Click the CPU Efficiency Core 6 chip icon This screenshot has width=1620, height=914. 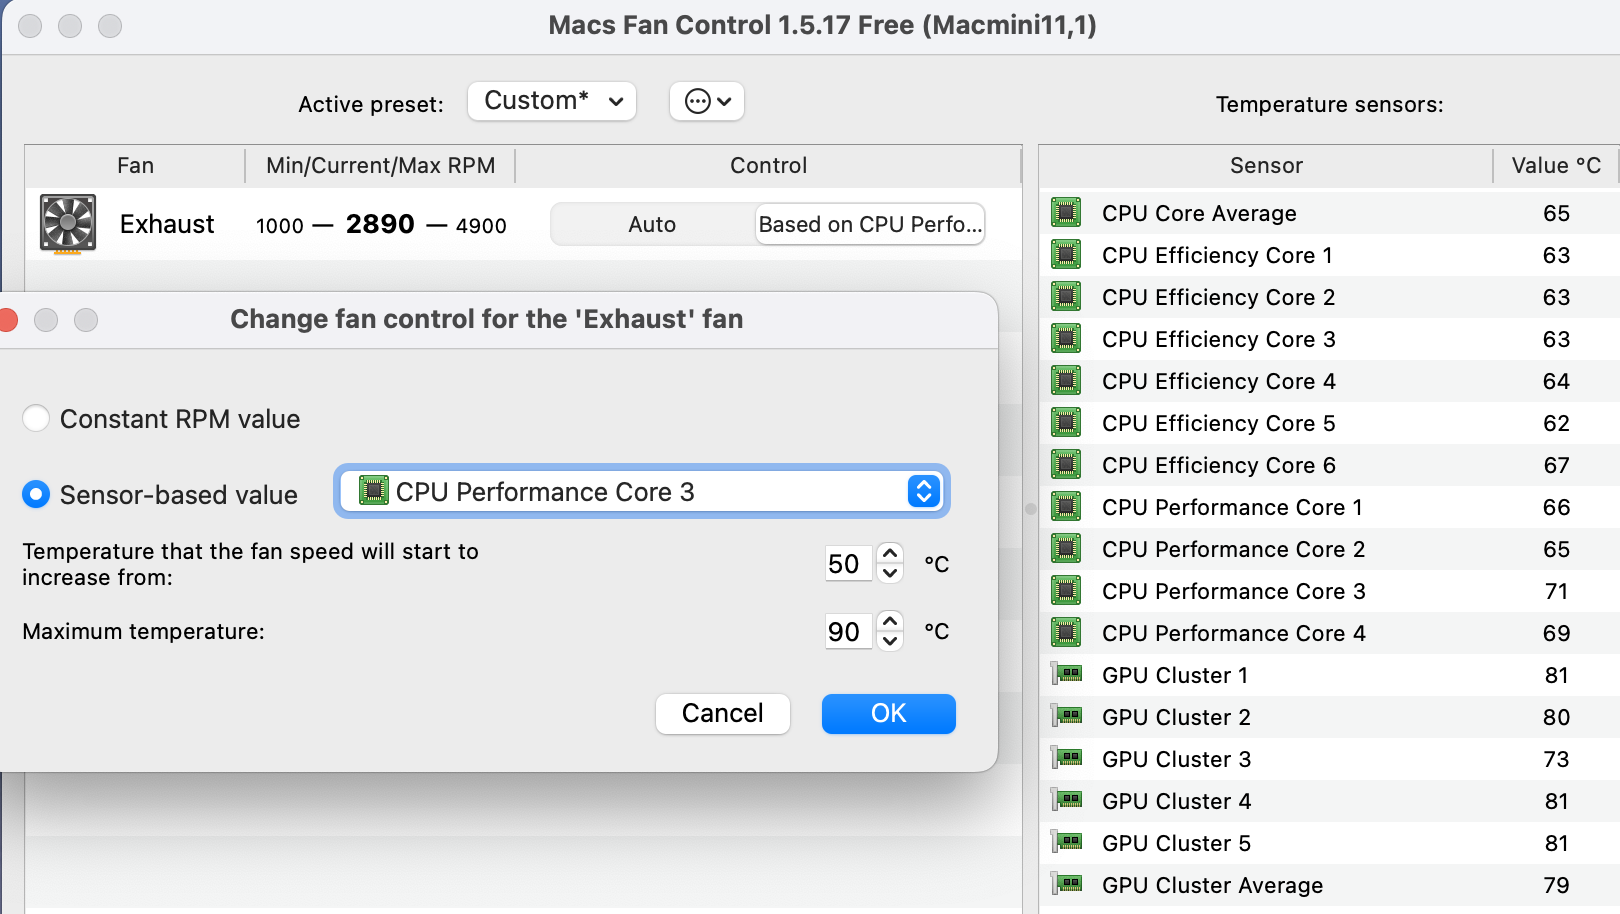point(1066,465)
